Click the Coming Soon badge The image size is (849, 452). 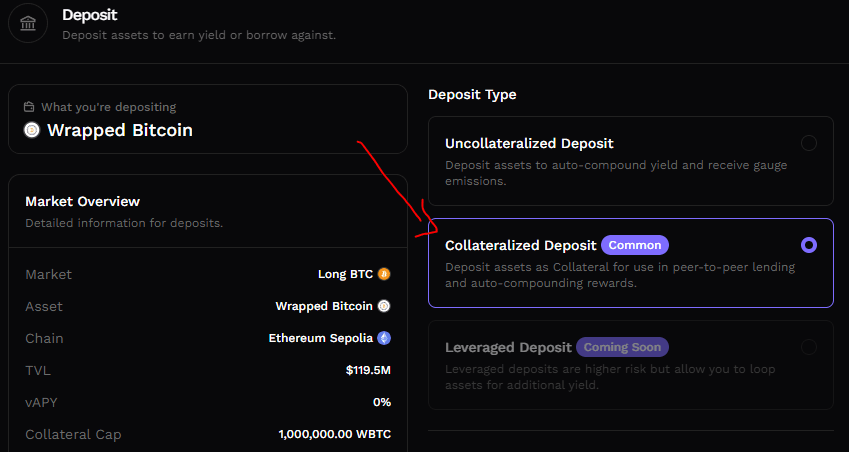coord(622,347)
